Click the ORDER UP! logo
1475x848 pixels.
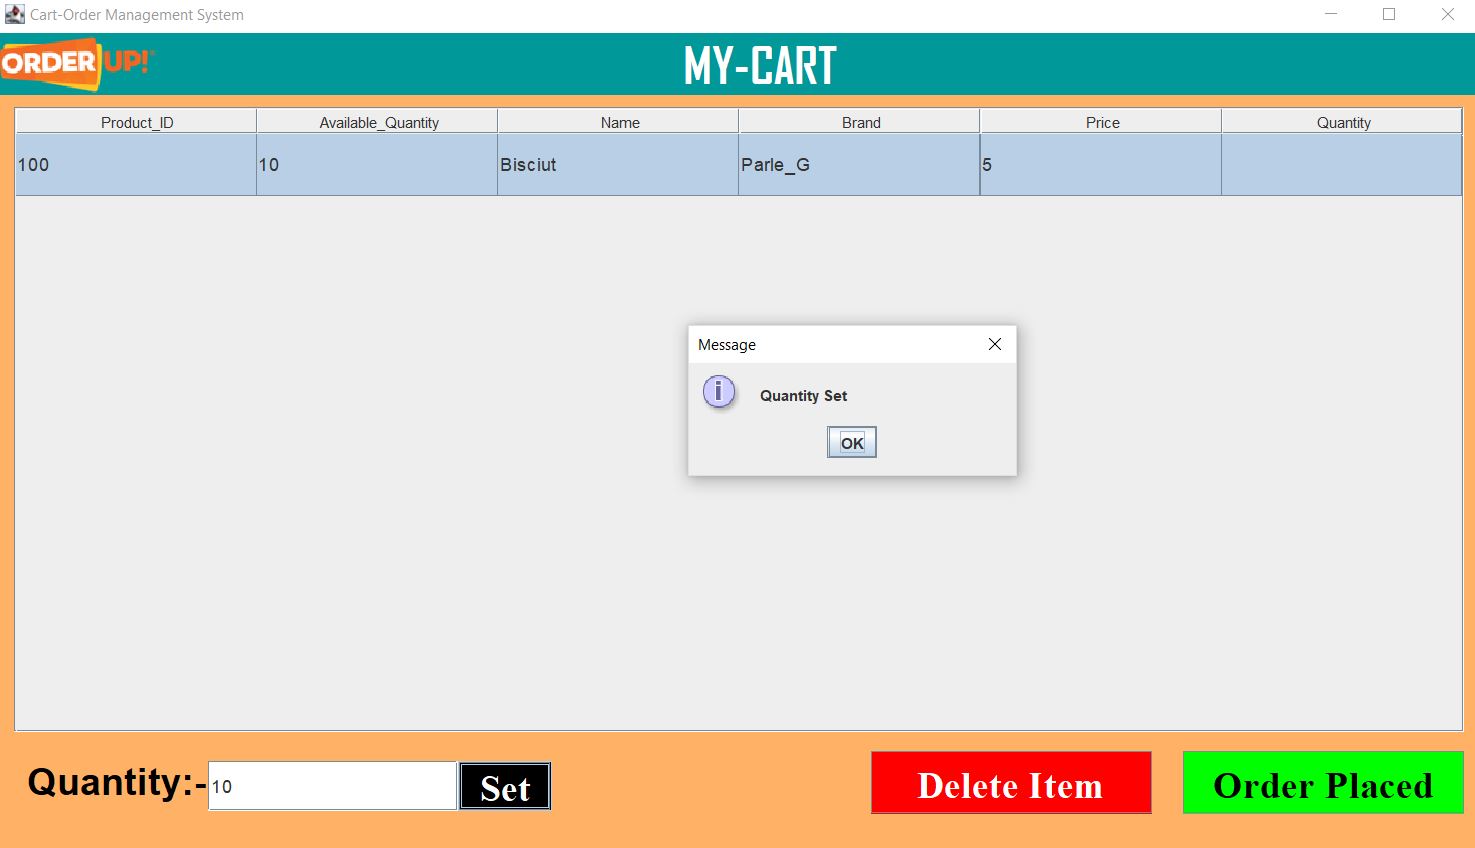(x=75, y=64)
